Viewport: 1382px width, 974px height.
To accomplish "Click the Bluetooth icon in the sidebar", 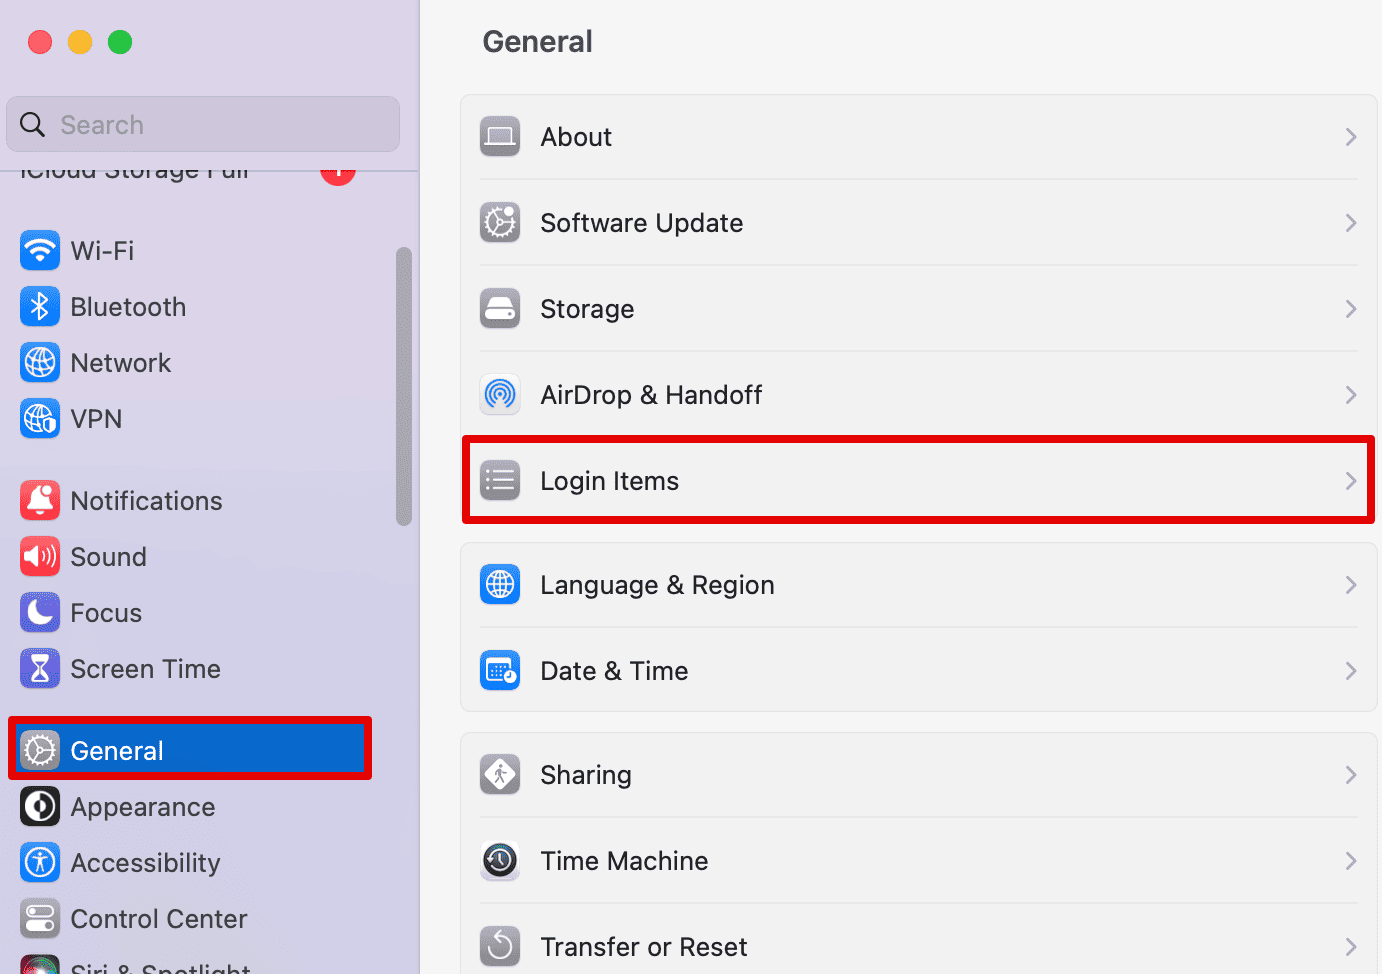I will click(x=40, y=307).
